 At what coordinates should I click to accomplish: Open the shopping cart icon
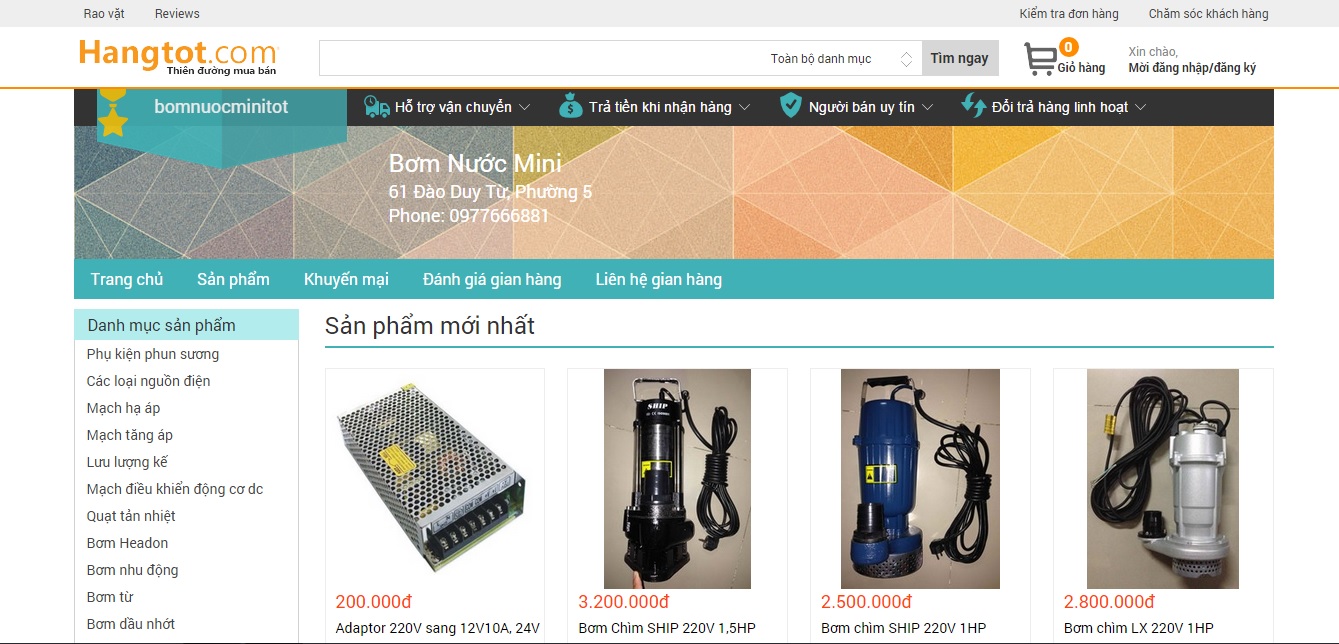tap(1039, 59)
